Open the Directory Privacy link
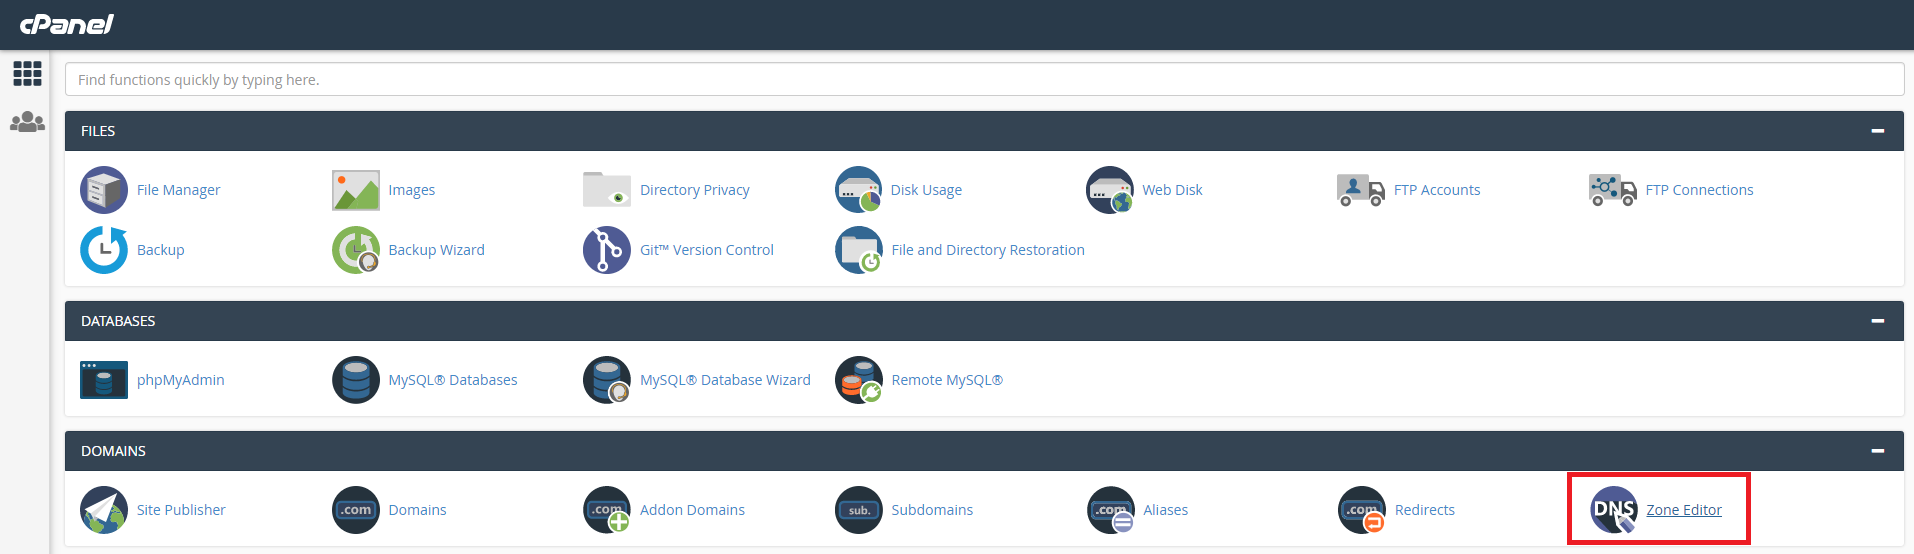 coord(695,190)
